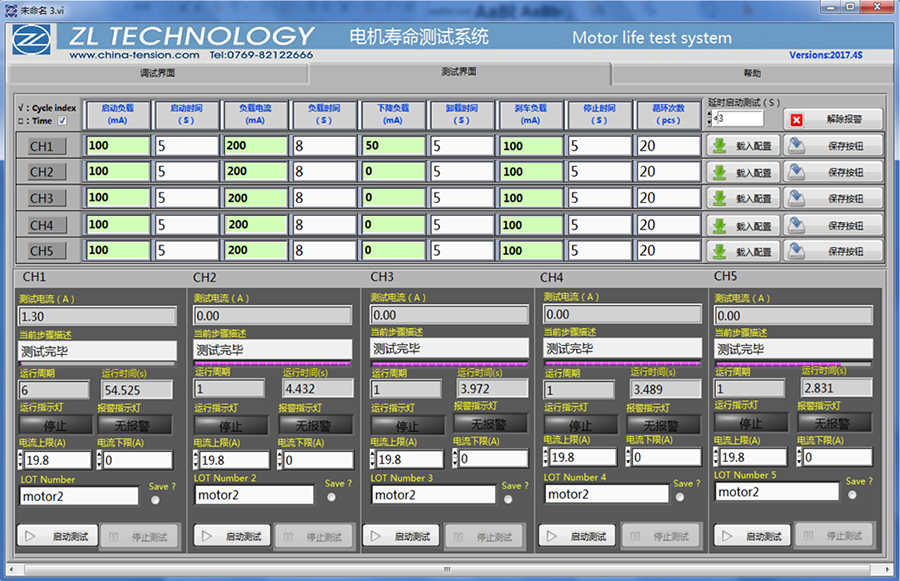Start the CH1 test with 启动测试

tap(56, 537)
